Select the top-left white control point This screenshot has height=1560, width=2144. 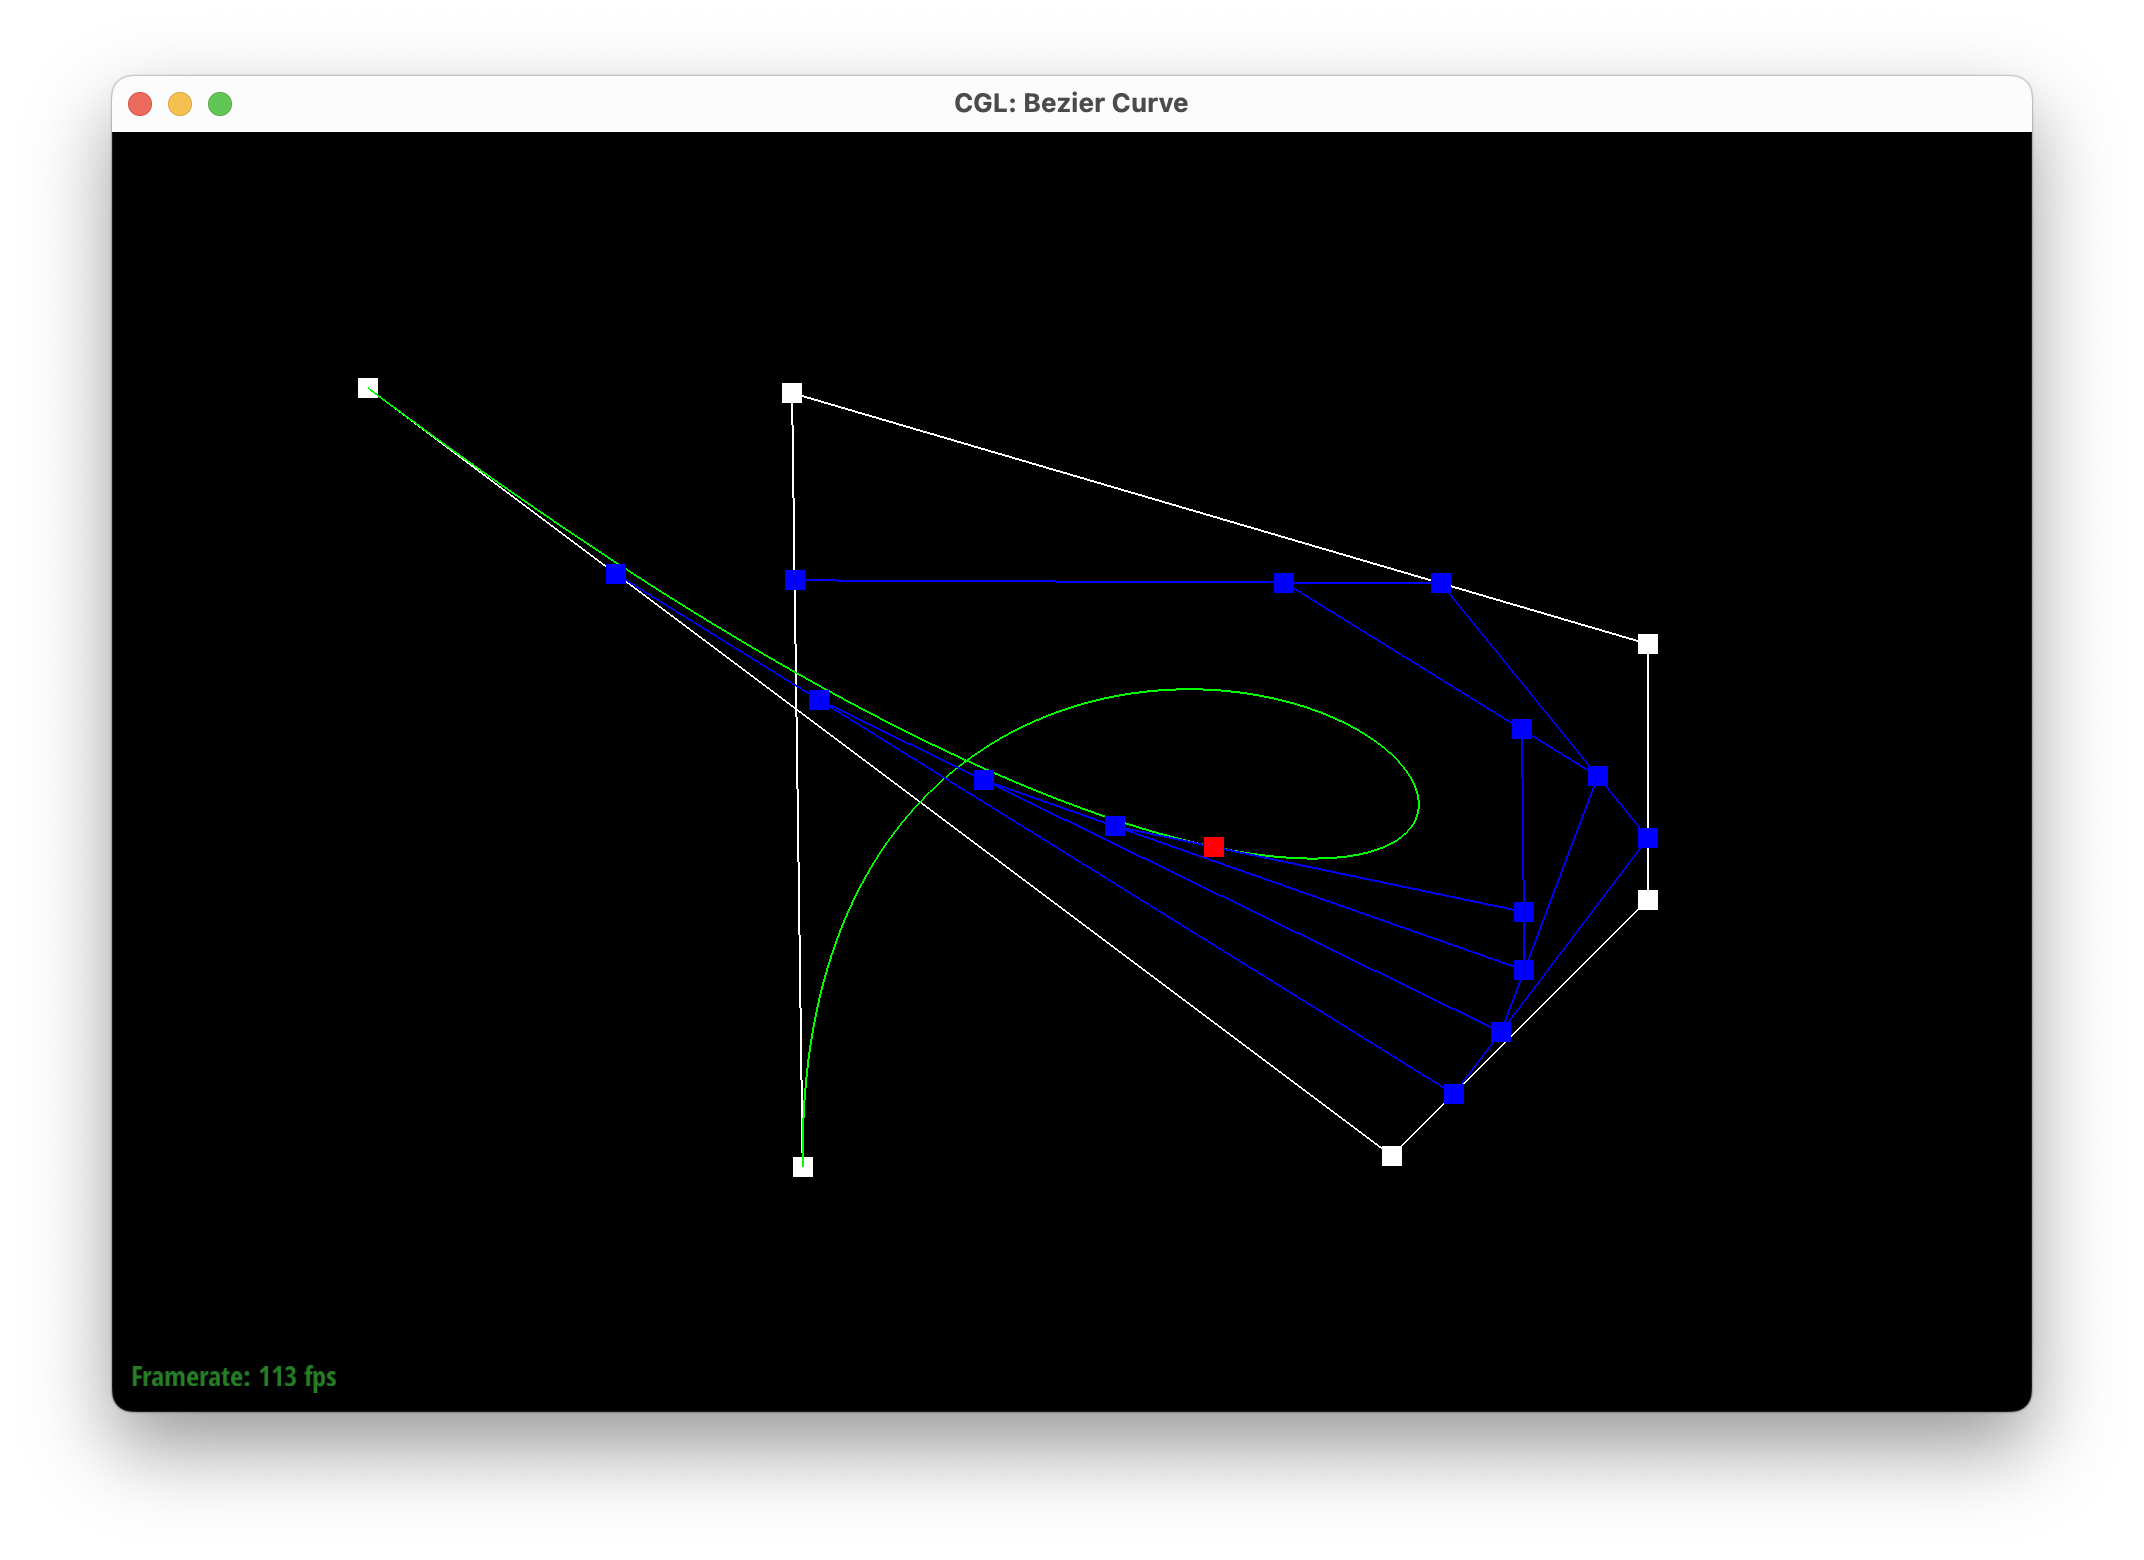point(366,386)
